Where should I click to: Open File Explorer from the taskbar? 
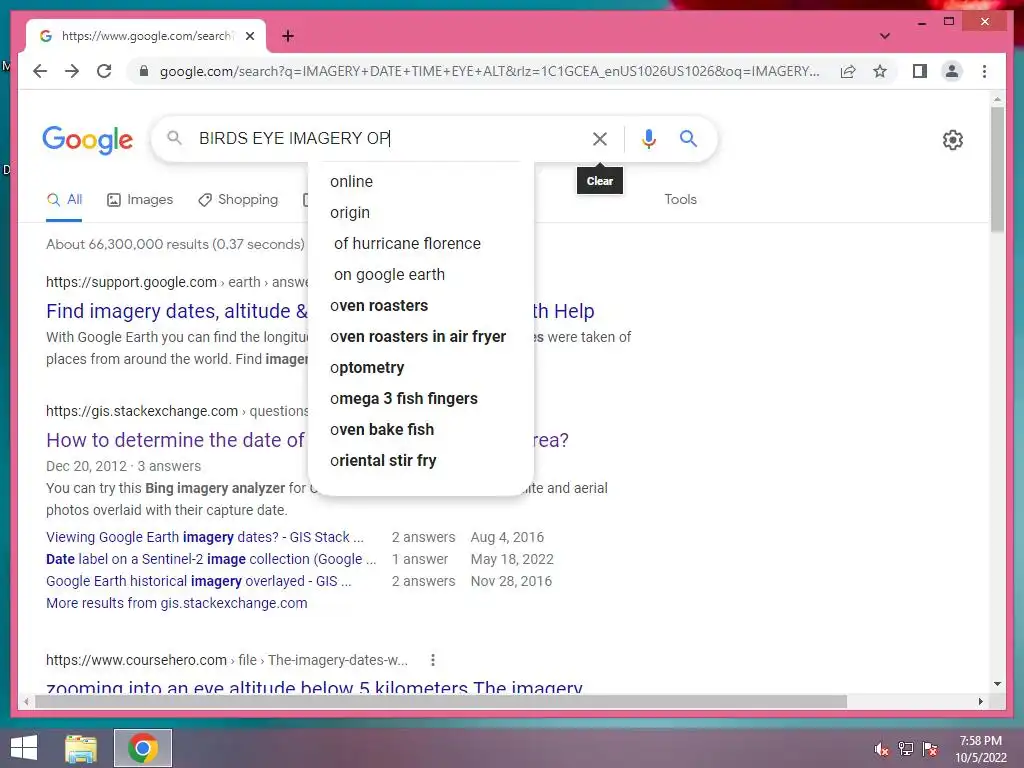[x=81, y=748]
